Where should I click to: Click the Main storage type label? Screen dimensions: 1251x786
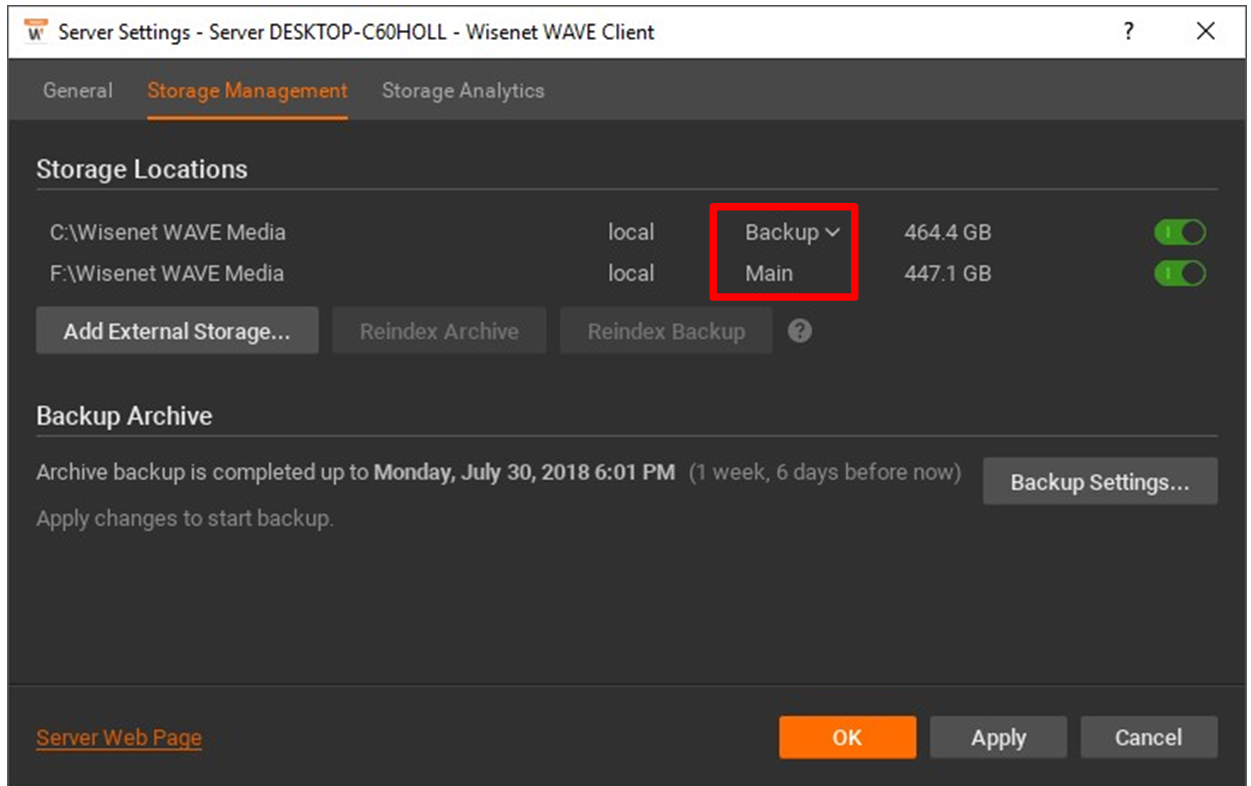769,273
